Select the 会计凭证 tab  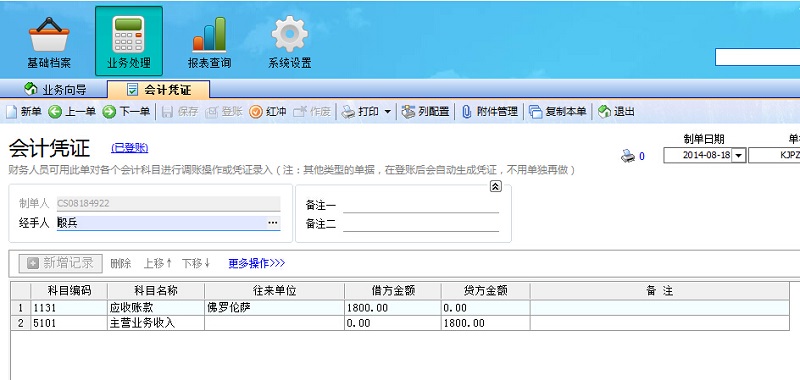[x=159, y=90]
